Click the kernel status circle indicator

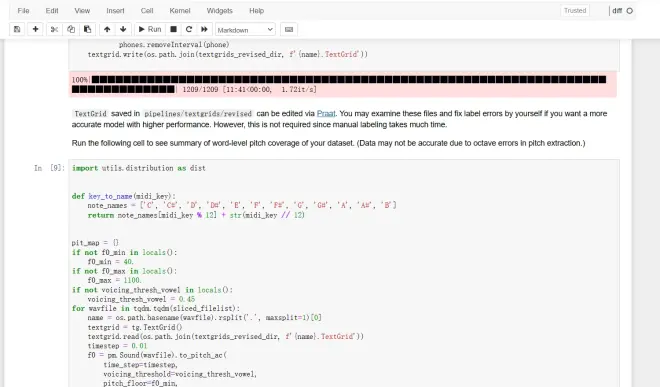[630, 11]
